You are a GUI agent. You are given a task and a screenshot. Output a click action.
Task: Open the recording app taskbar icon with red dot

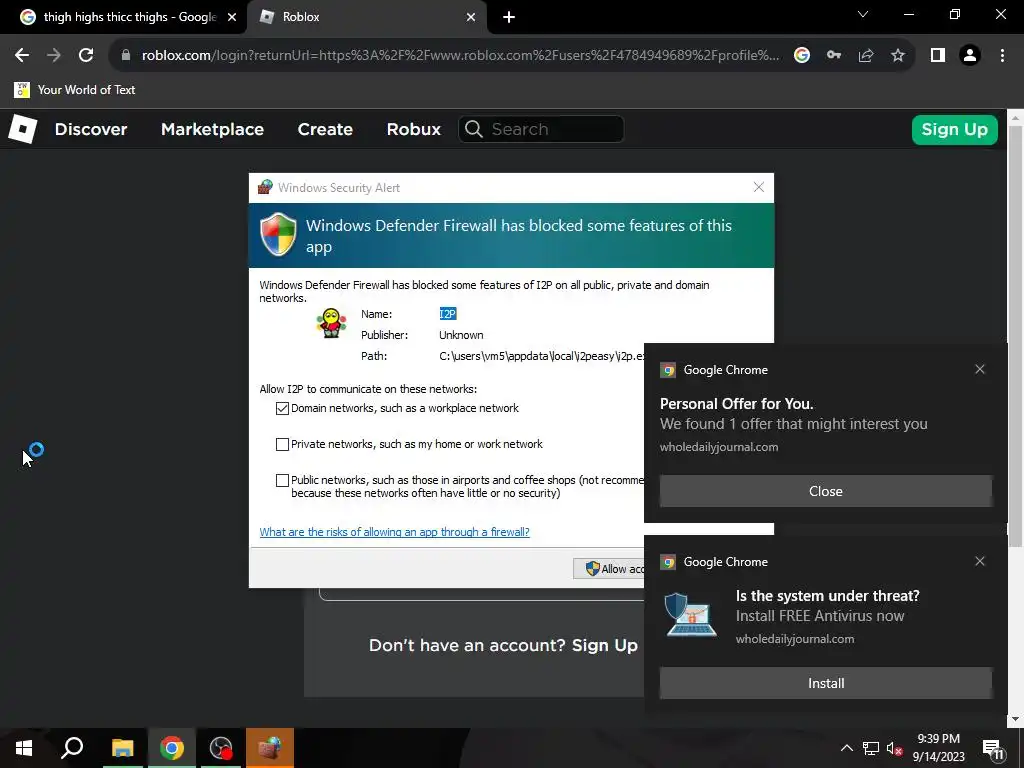221,748
